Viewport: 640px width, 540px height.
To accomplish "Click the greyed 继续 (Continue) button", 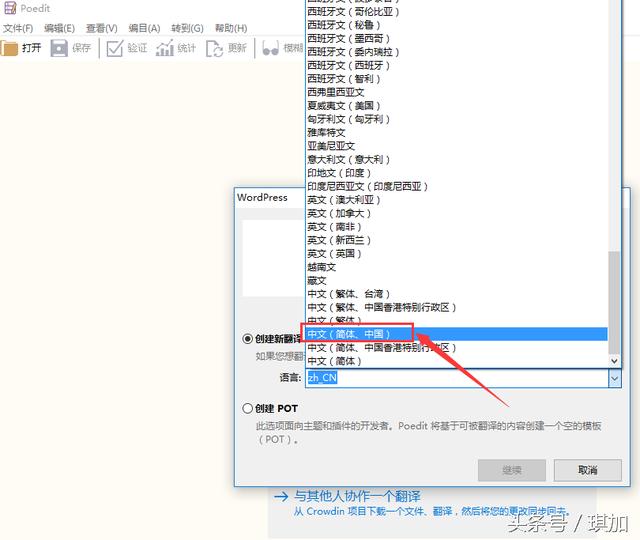I will [x=512, y=470].
